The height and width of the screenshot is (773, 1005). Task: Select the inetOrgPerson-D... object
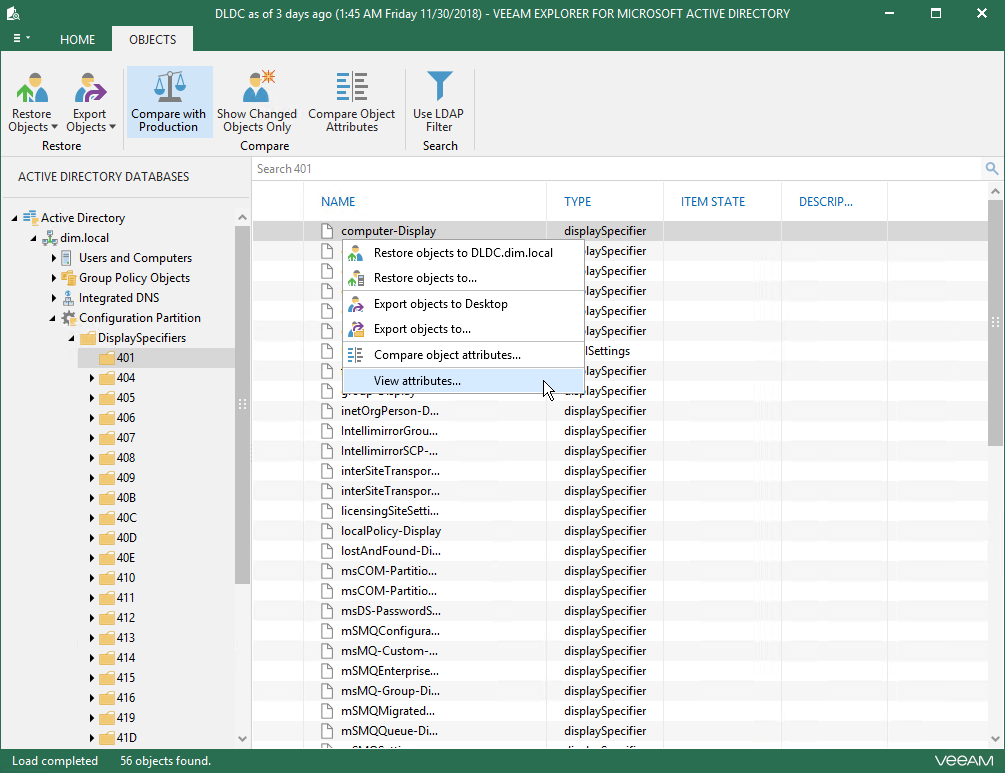pos(390,411)
